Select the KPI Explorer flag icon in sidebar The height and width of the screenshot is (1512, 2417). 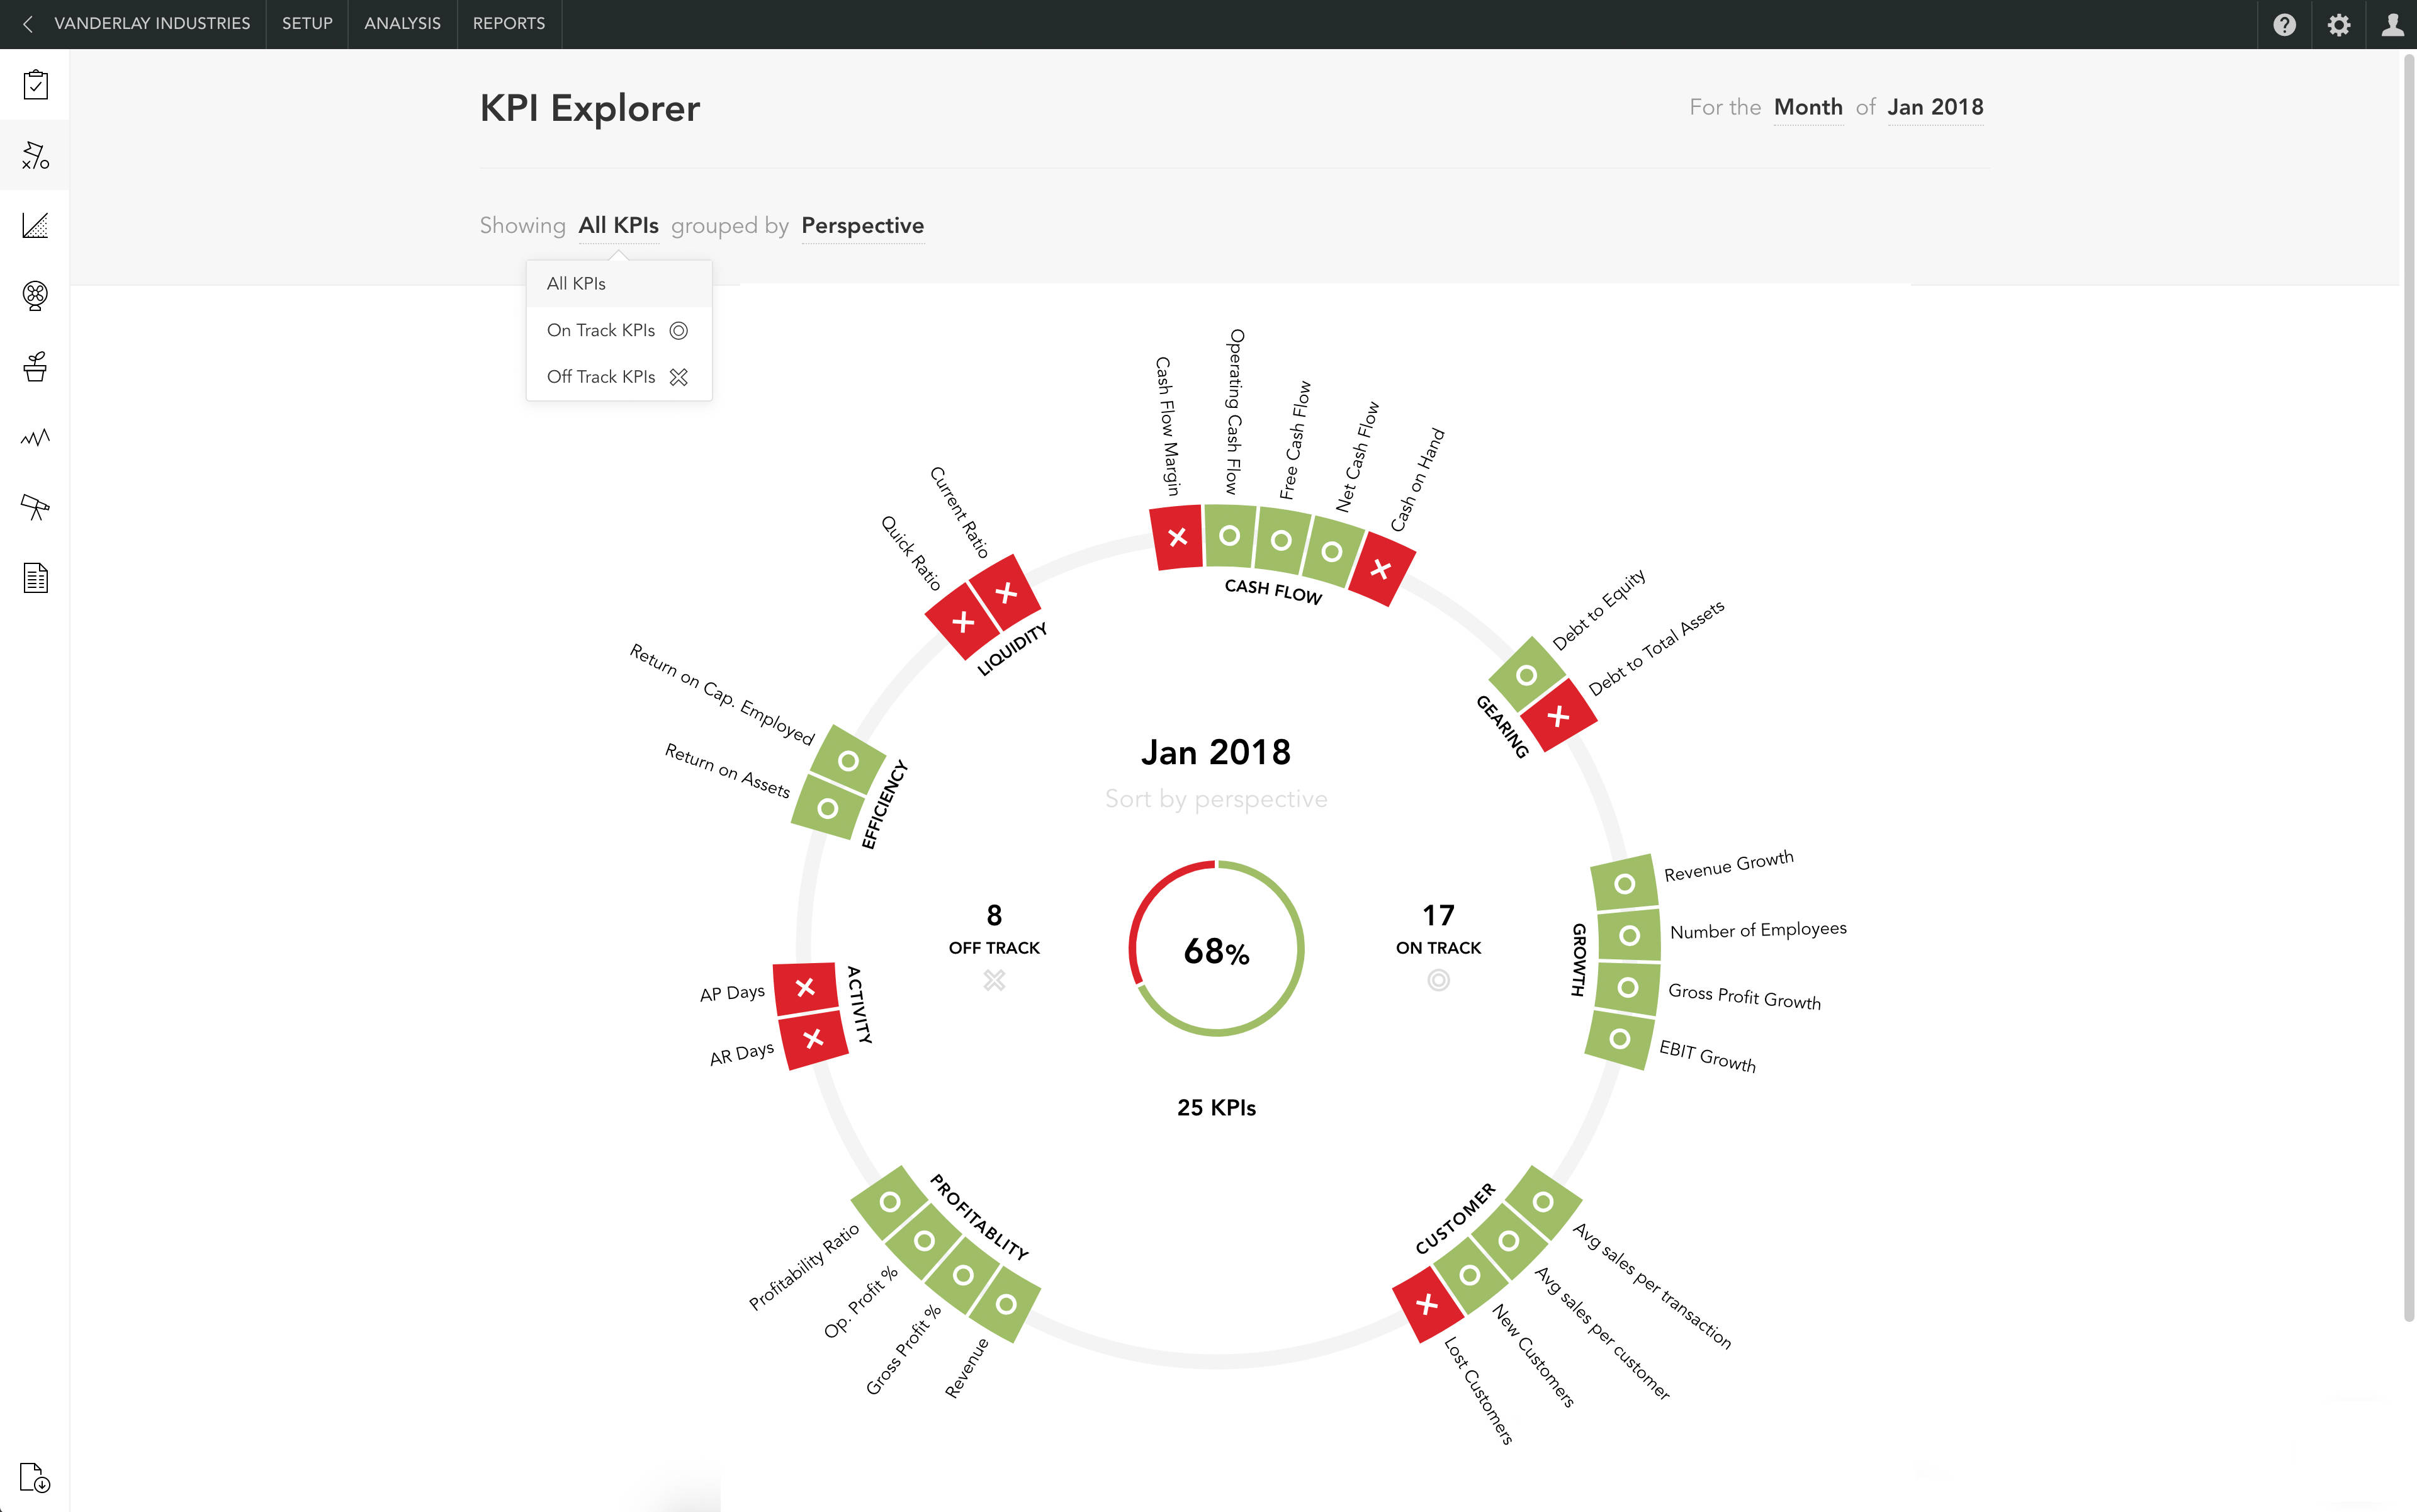[x=35, y=155]
